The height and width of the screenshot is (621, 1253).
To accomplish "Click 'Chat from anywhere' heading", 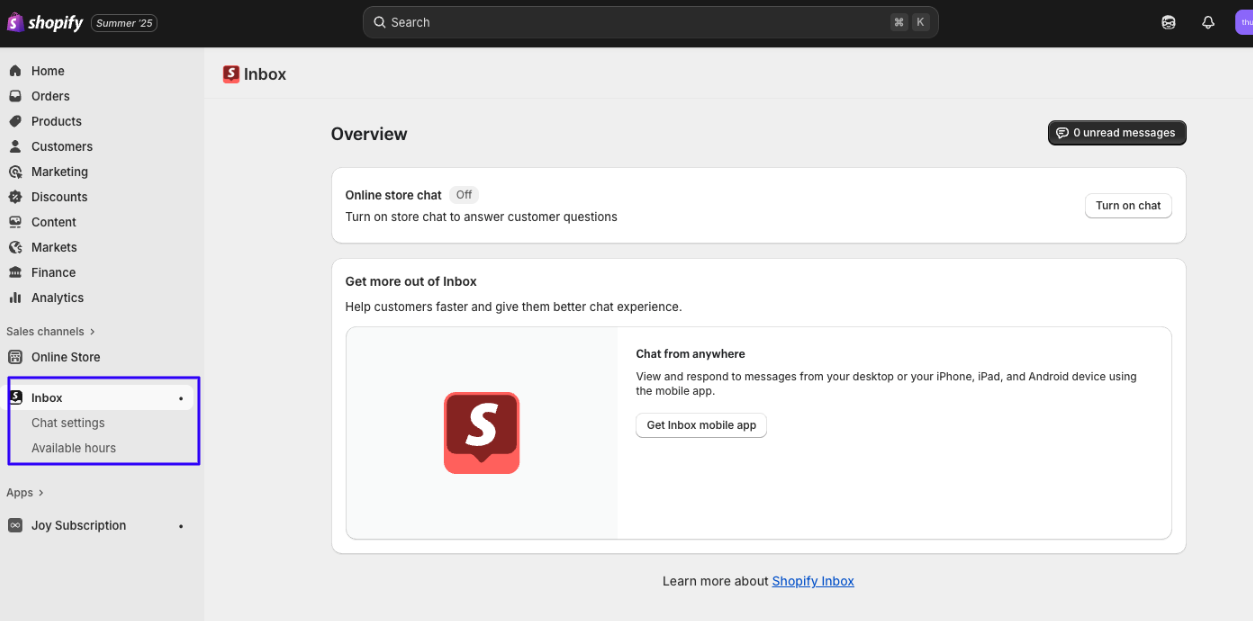I will (x=690, y=354).
